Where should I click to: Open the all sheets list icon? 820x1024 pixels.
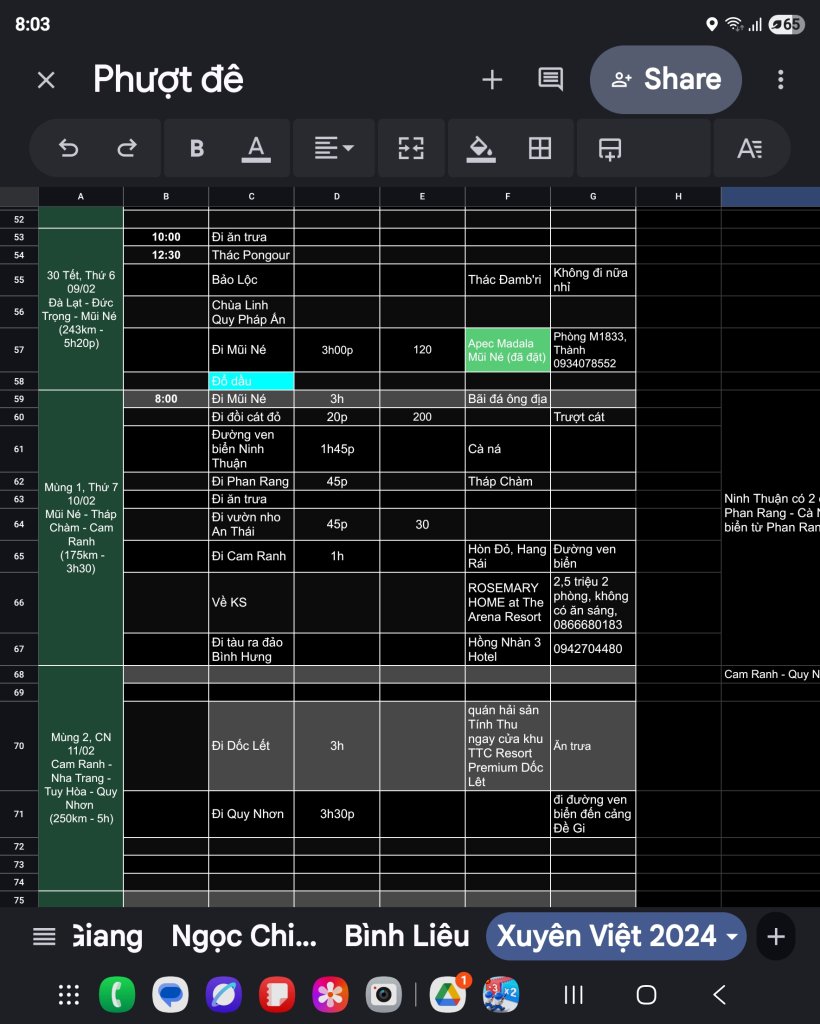coord(44,936)
